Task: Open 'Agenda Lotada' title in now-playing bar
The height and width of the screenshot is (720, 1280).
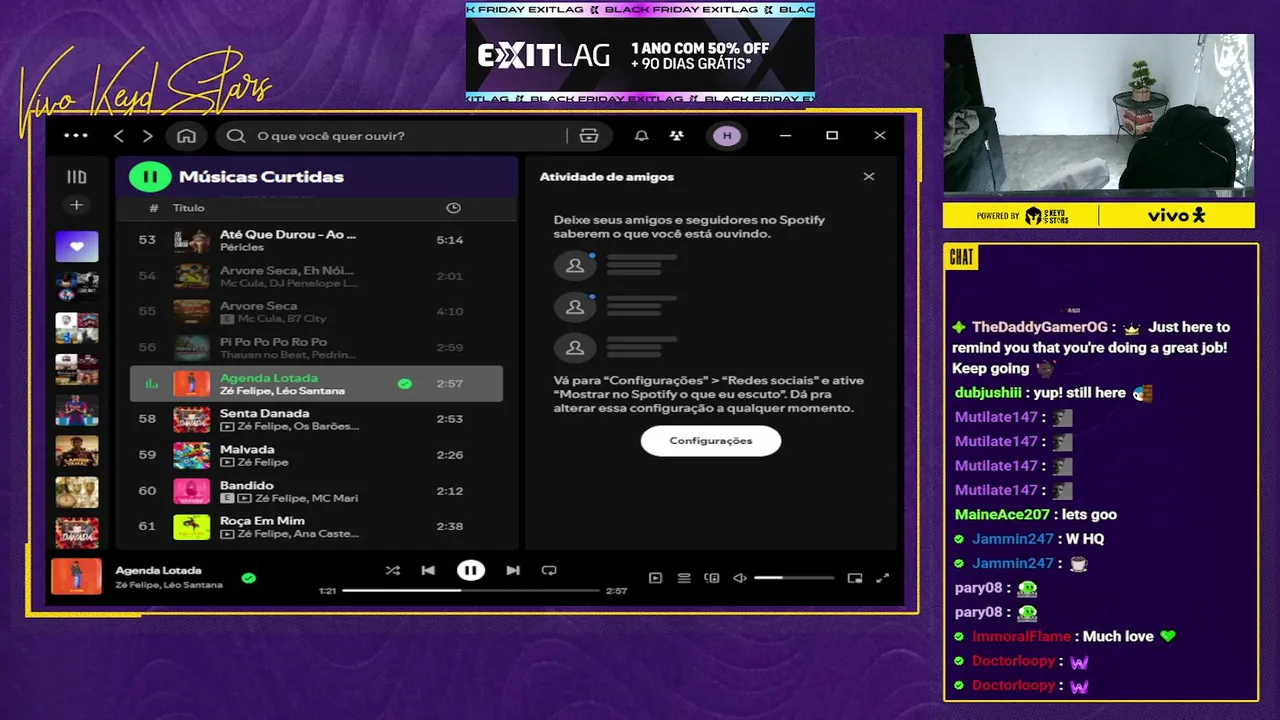Action: tap(158, 570)
